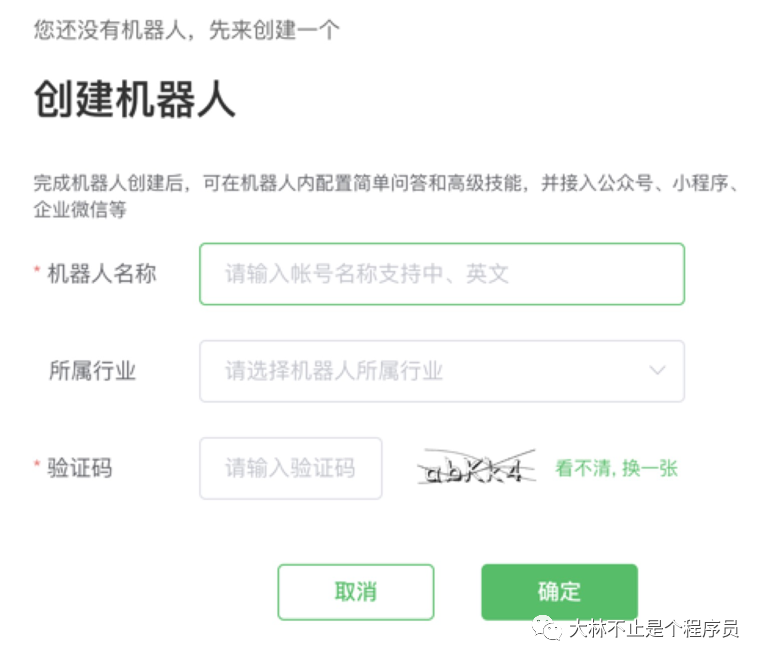The width and height of the screenshot is (764, 662).
Task: Click the 看不清, 换一张 refresh link
Action: tap(617, 468)
